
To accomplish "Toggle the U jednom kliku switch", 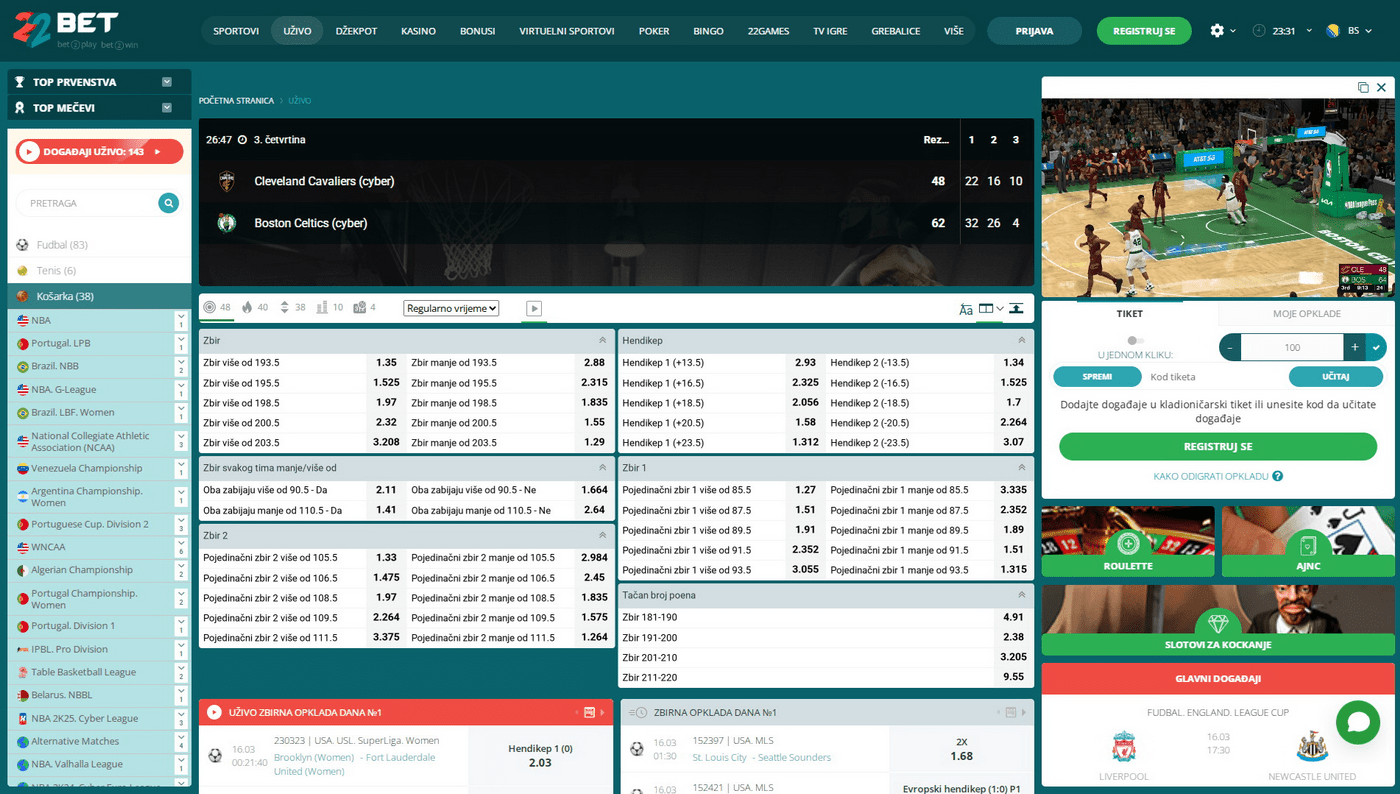I will (x=1134, y=341).
